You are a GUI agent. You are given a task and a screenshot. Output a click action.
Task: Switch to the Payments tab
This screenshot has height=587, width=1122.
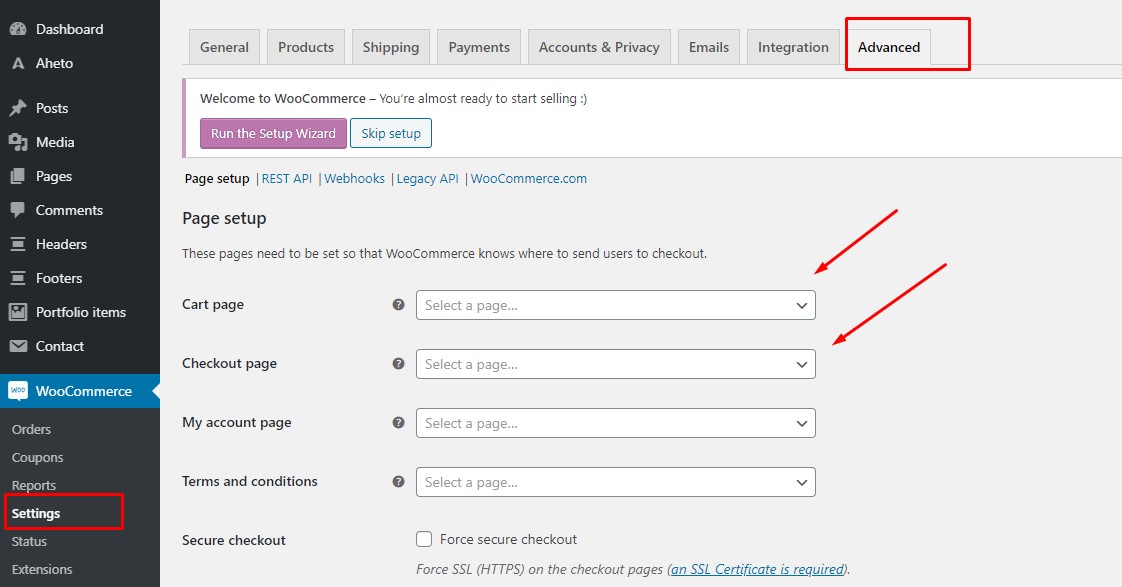click(x=479, y=47)
